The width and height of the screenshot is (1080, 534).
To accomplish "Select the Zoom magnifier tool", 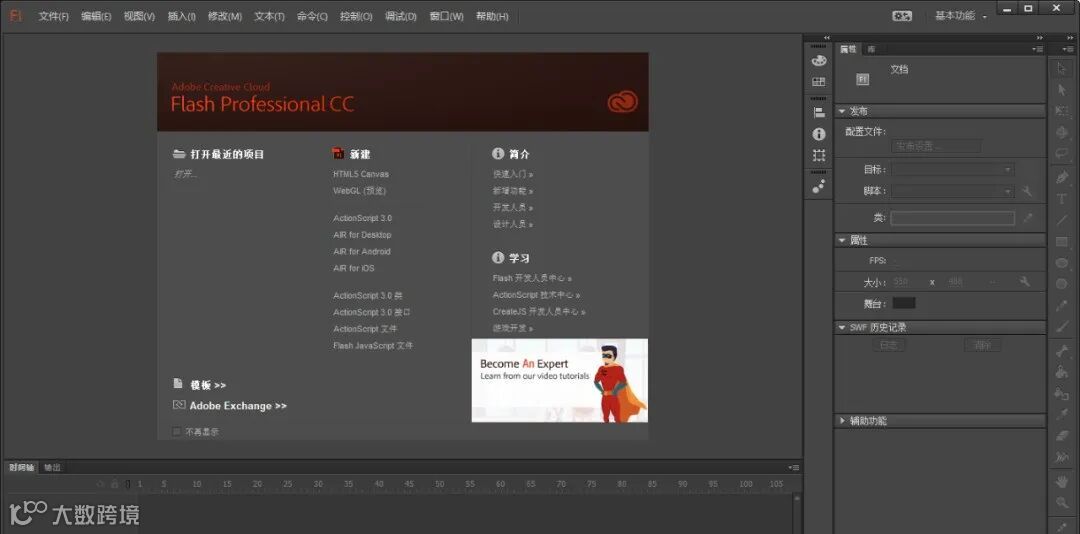I will coord(1061,504).
